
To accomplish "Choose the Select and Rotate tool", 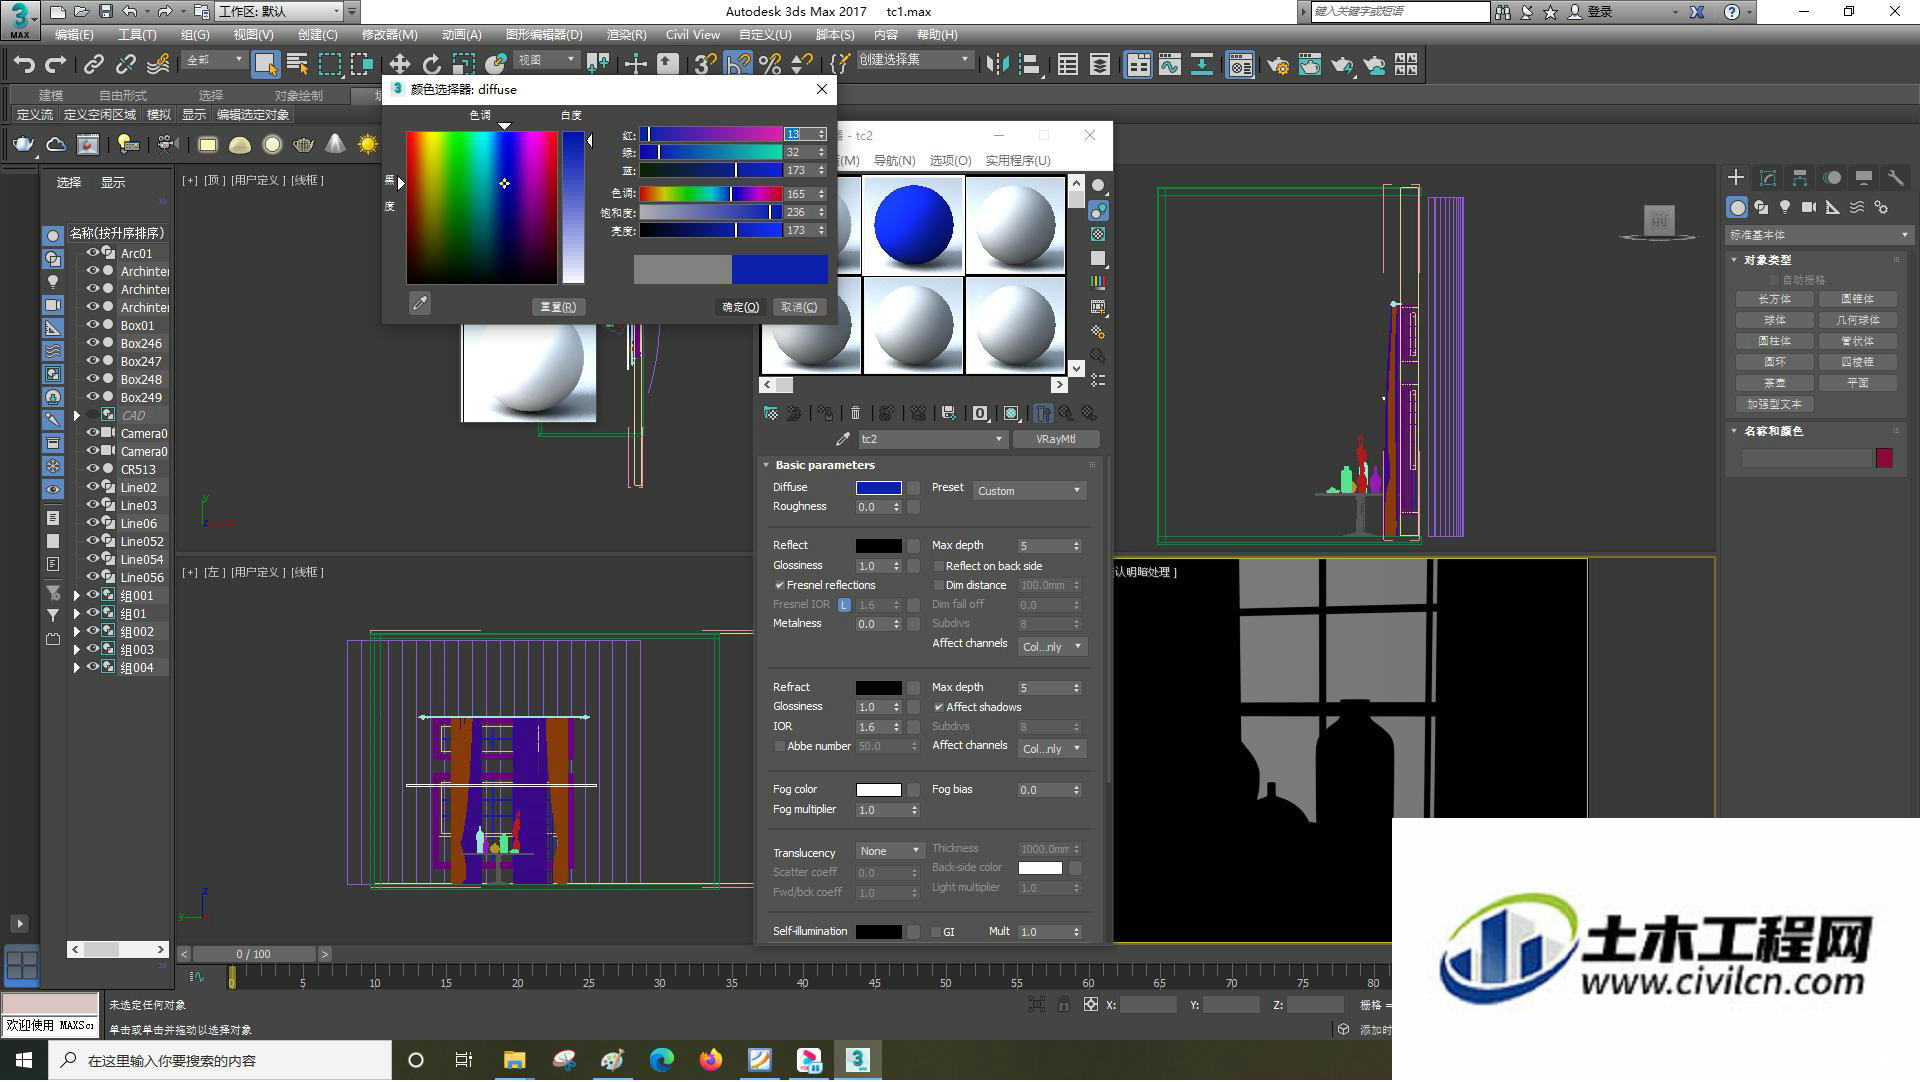I will pyautogui.click(x=432, y=65).
